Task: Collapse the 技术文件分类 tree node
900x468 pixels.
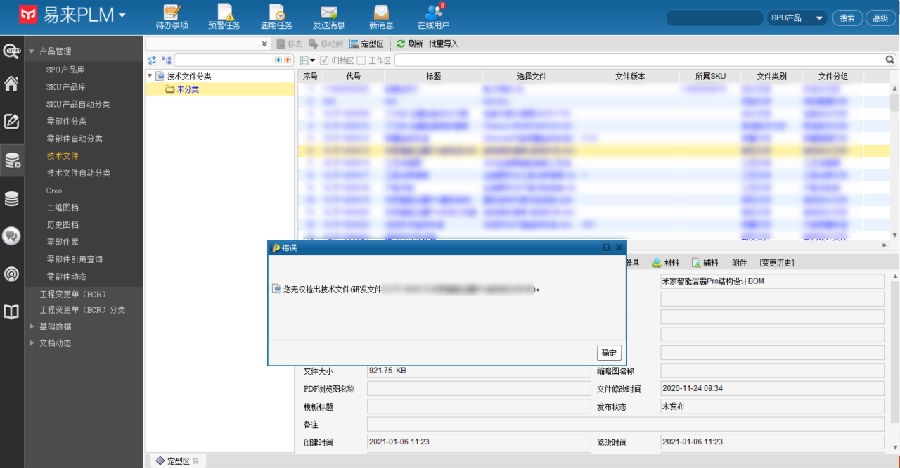Action: point(150,76)
